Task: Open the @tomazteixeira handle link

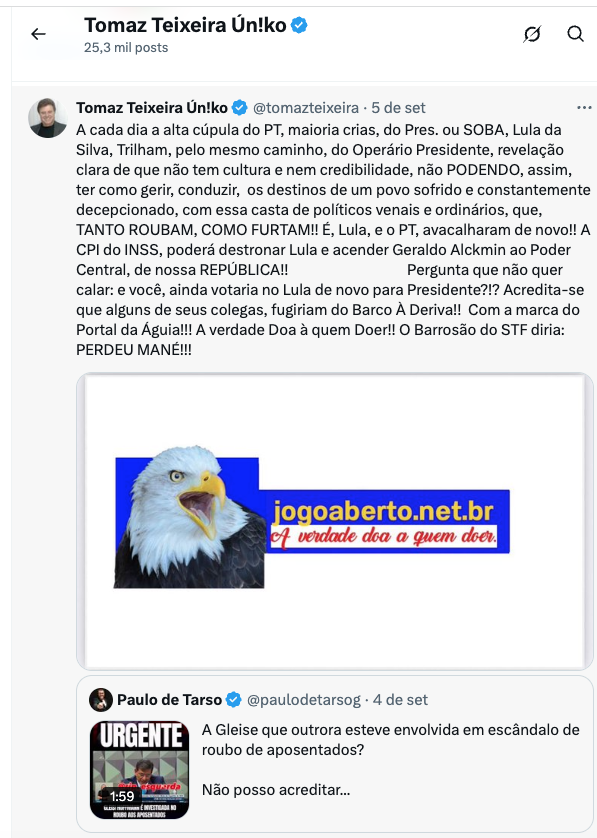Action: click(306, 108)
